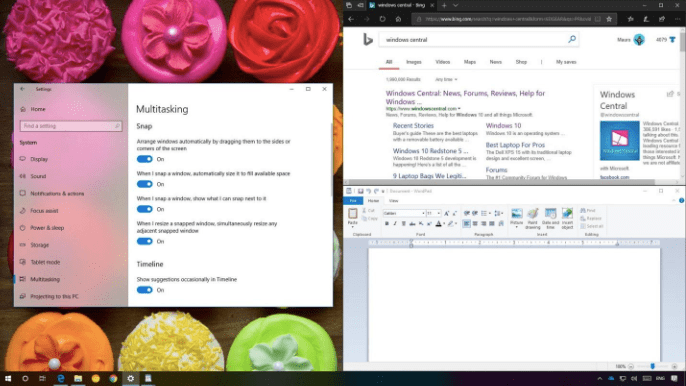Viewport: 686px width, 386px height.
Task: Open Edge Favorites hub icon
Action: pyautogui.click(x=630, y=19)
